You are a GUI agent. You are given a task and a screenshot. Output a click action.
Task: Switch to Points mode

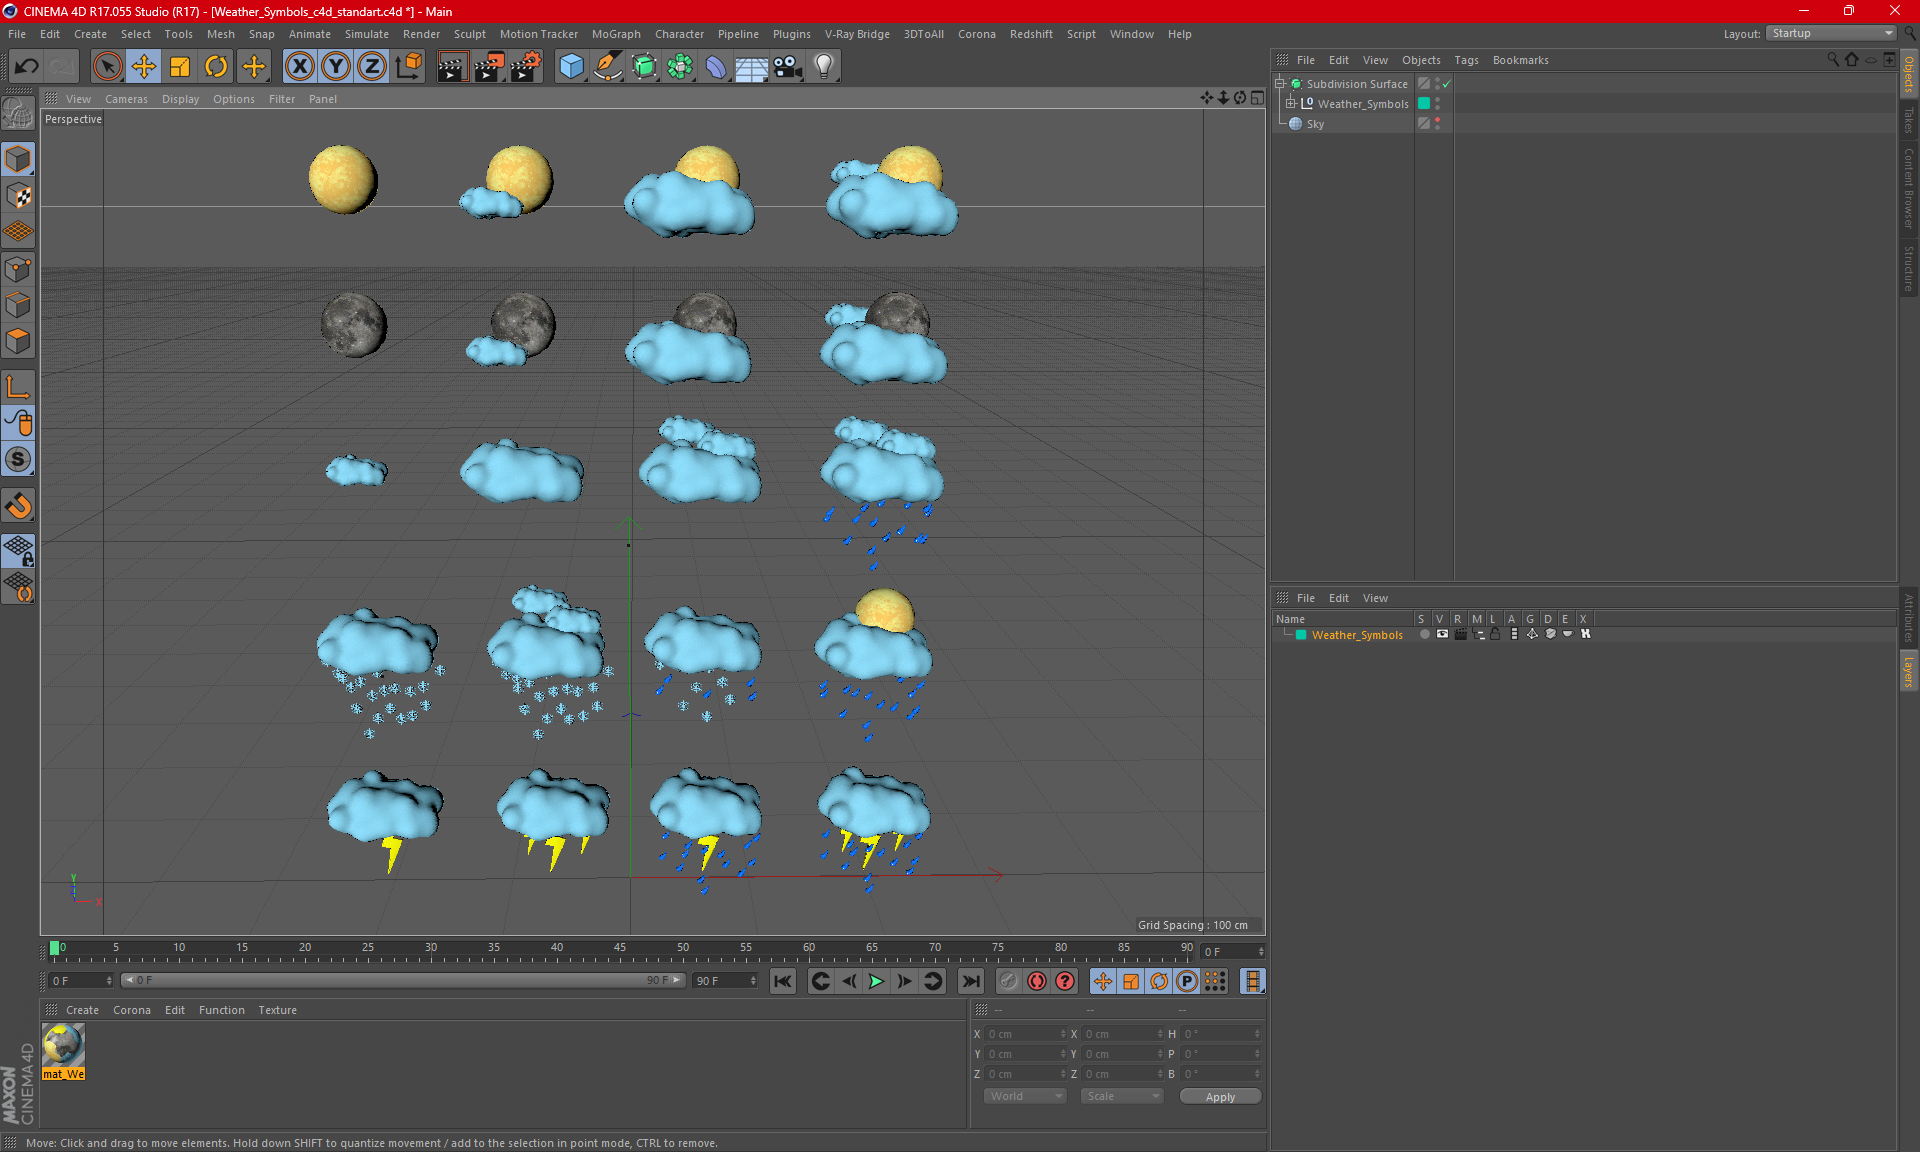point(18,268)
